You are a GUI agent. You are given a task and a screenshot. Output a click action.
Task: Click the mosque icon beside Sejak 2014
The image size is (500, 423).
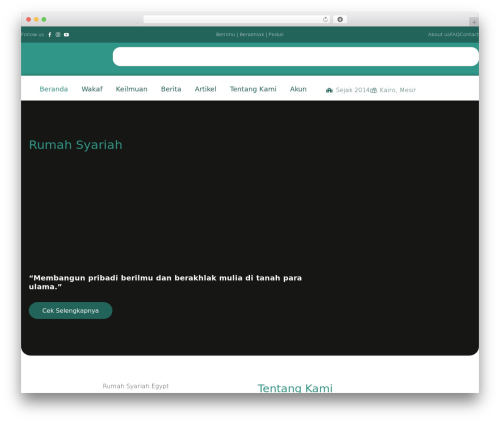click(329, 90)
